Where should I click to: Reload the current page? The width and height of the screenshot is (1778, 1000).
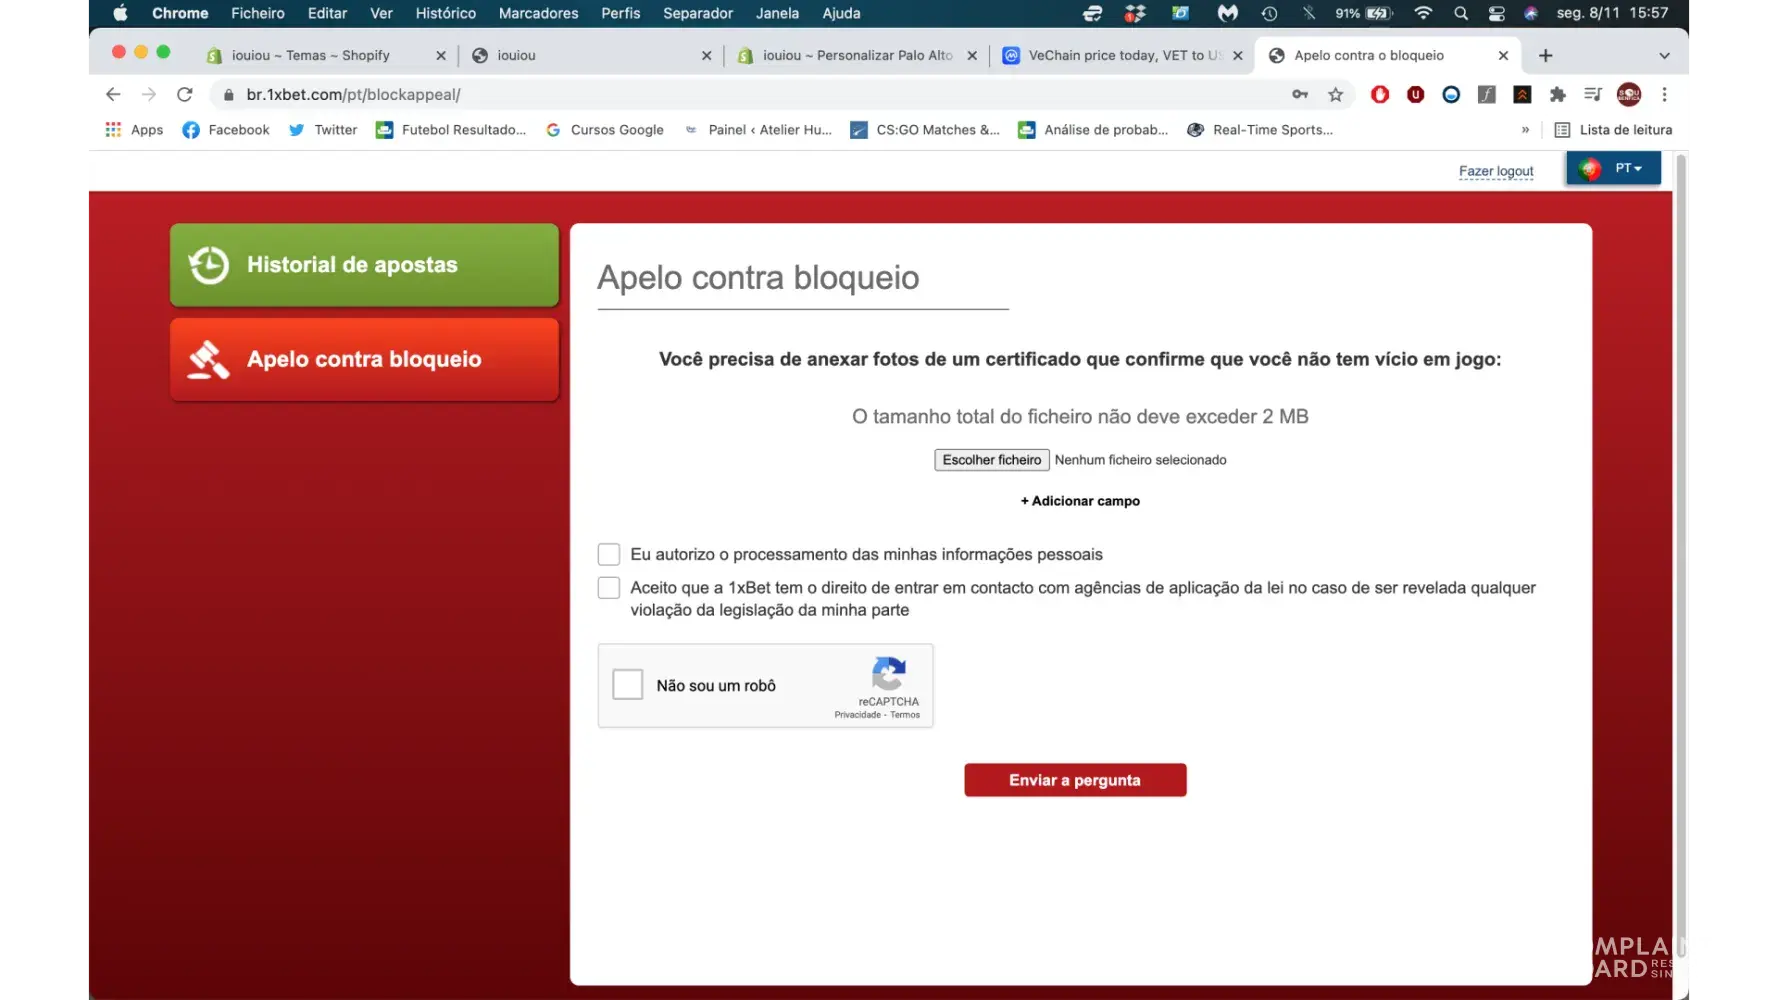coord(184,94)
